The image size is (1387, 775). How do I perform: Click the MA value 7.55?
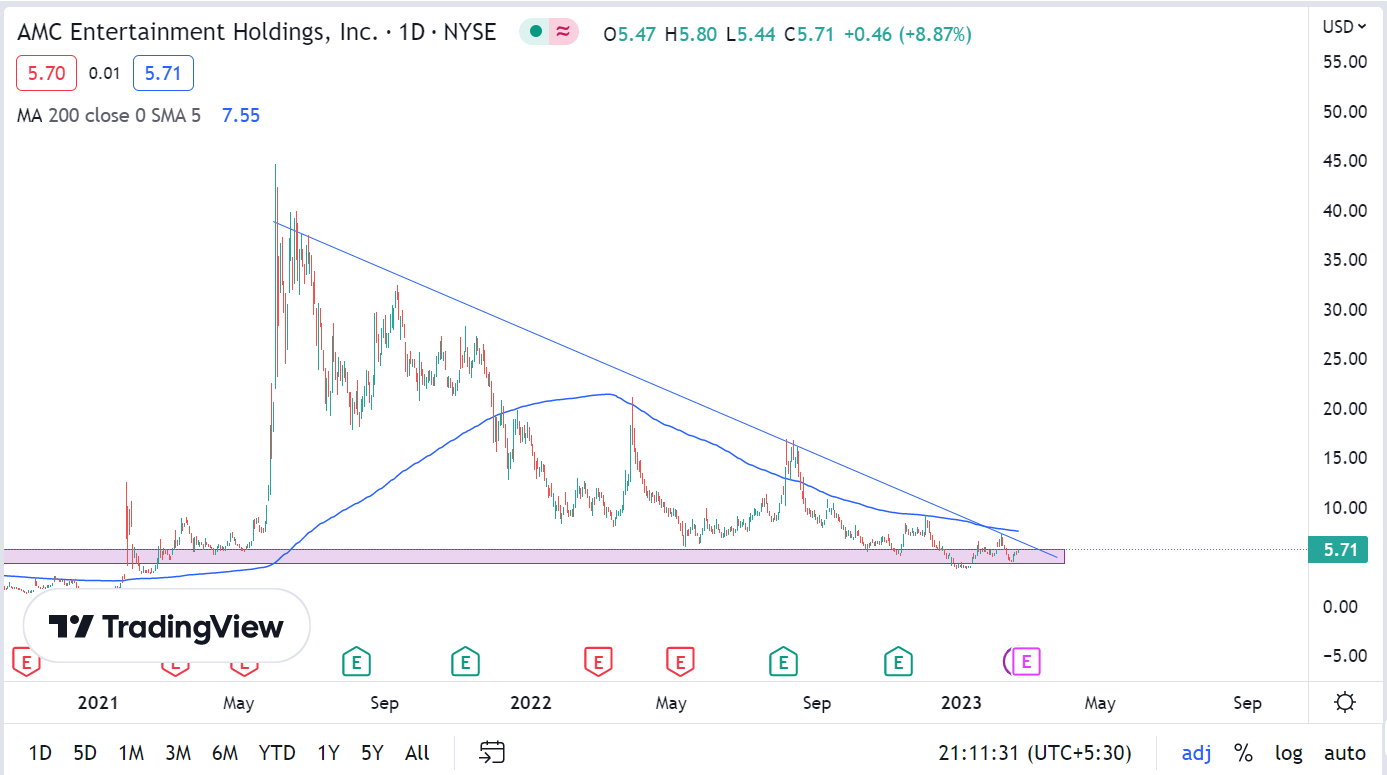241,115
